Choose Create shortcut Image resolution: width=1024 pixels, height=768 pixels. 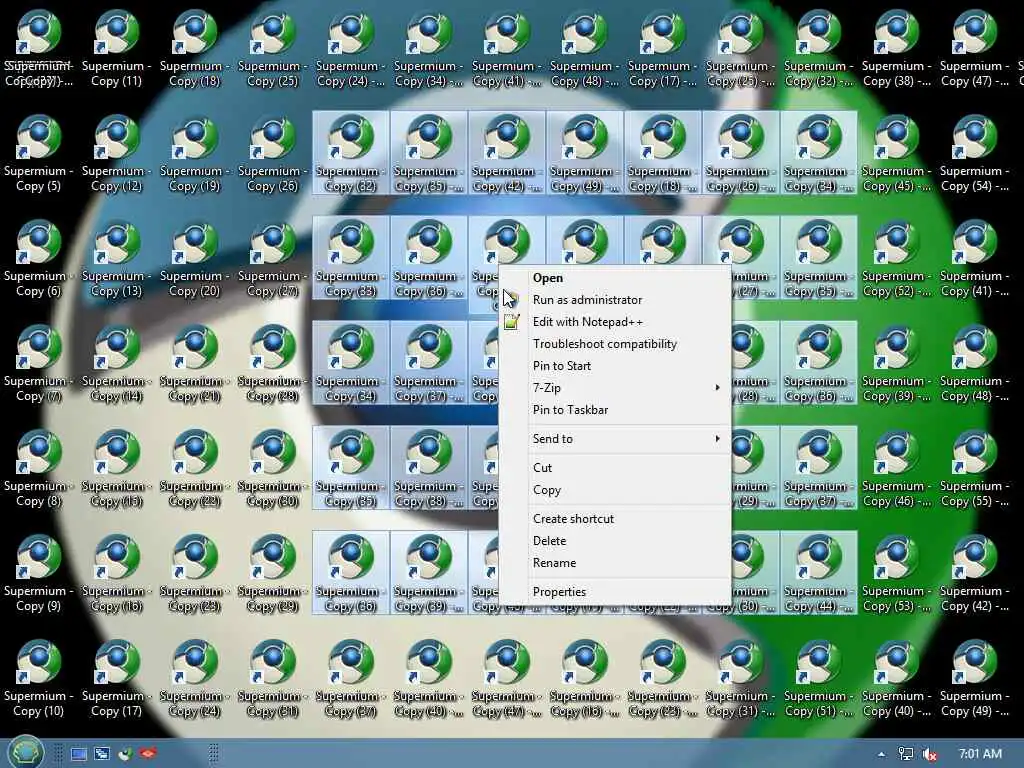pyautogui.click(x=615, y=519)
